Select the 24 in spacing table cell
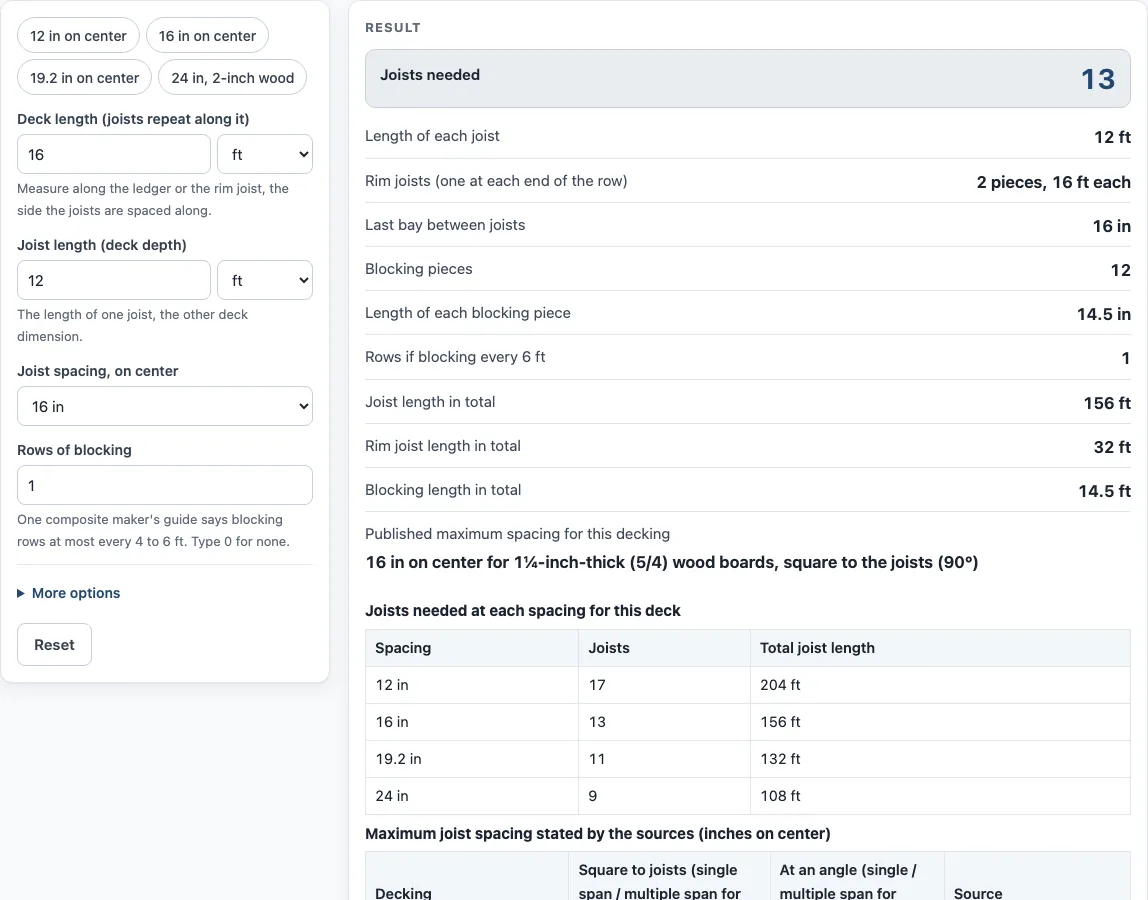The width and height of the screenshot is (1148, 900). tap(472, 796)
